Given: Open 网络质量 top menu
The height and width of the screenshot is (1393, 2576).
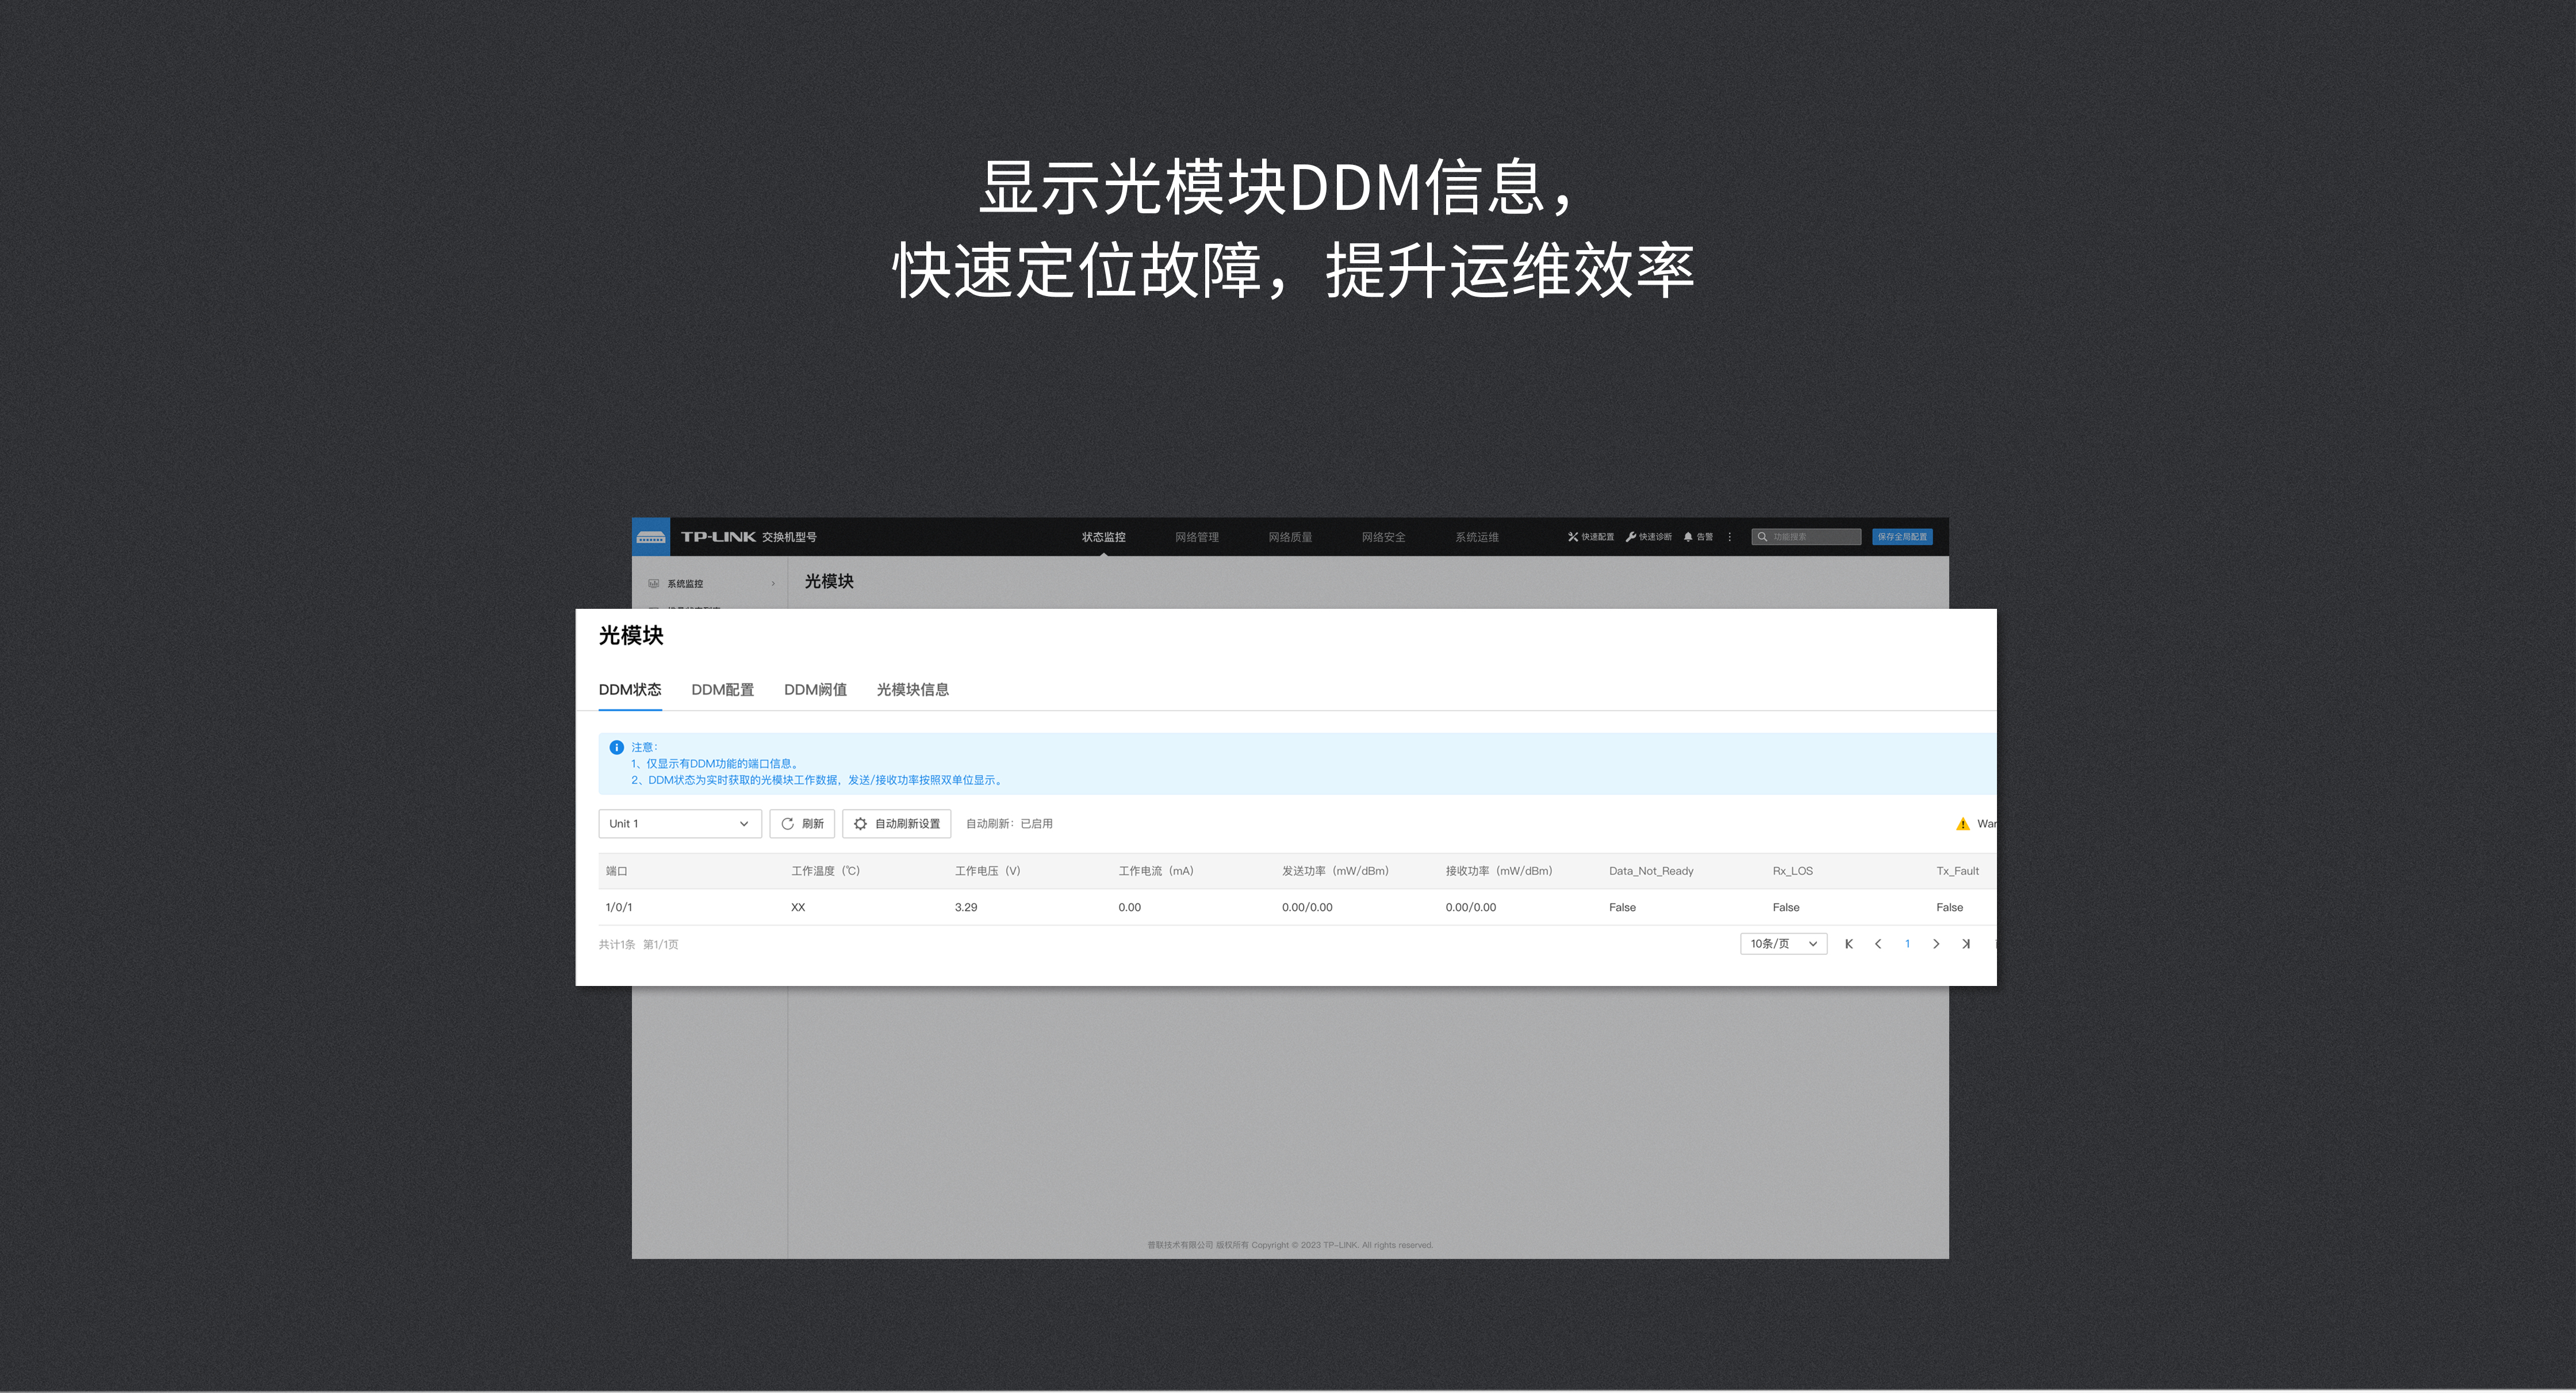Looking at the screenshot, I should point(1290,537).
